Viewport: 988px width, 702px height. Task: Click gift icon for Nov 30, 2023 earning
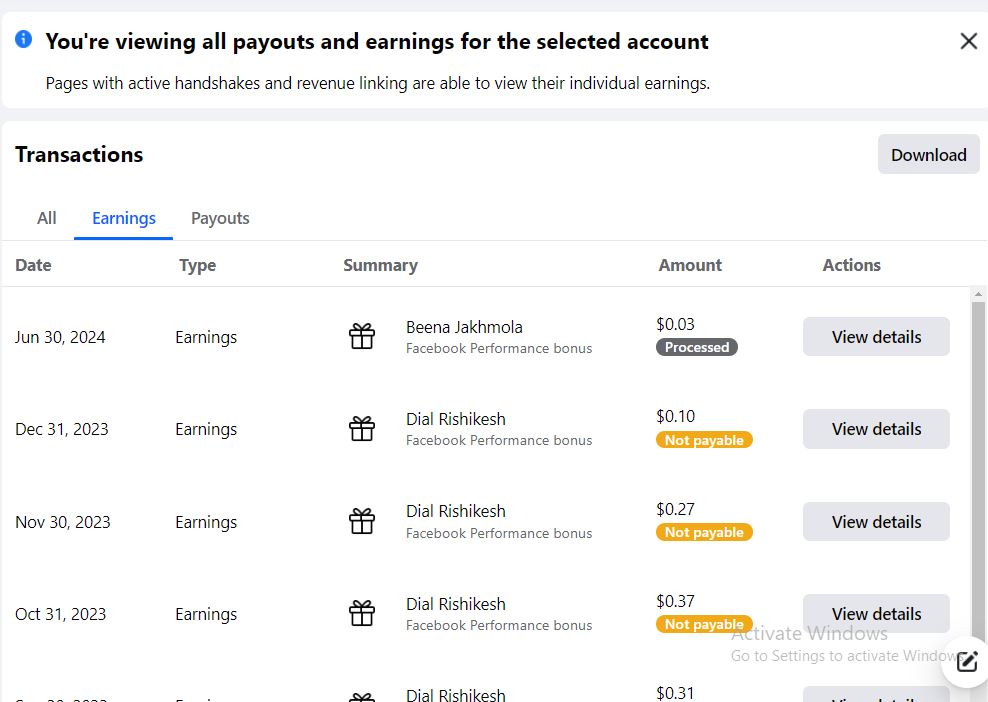362,521
